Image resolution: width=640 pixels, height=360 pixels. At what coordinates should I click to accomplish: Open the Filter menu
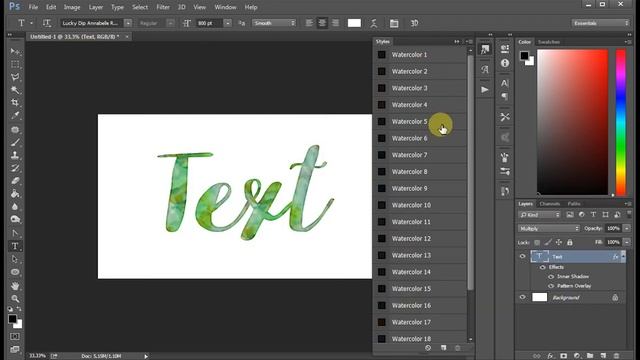click(163, 7)
